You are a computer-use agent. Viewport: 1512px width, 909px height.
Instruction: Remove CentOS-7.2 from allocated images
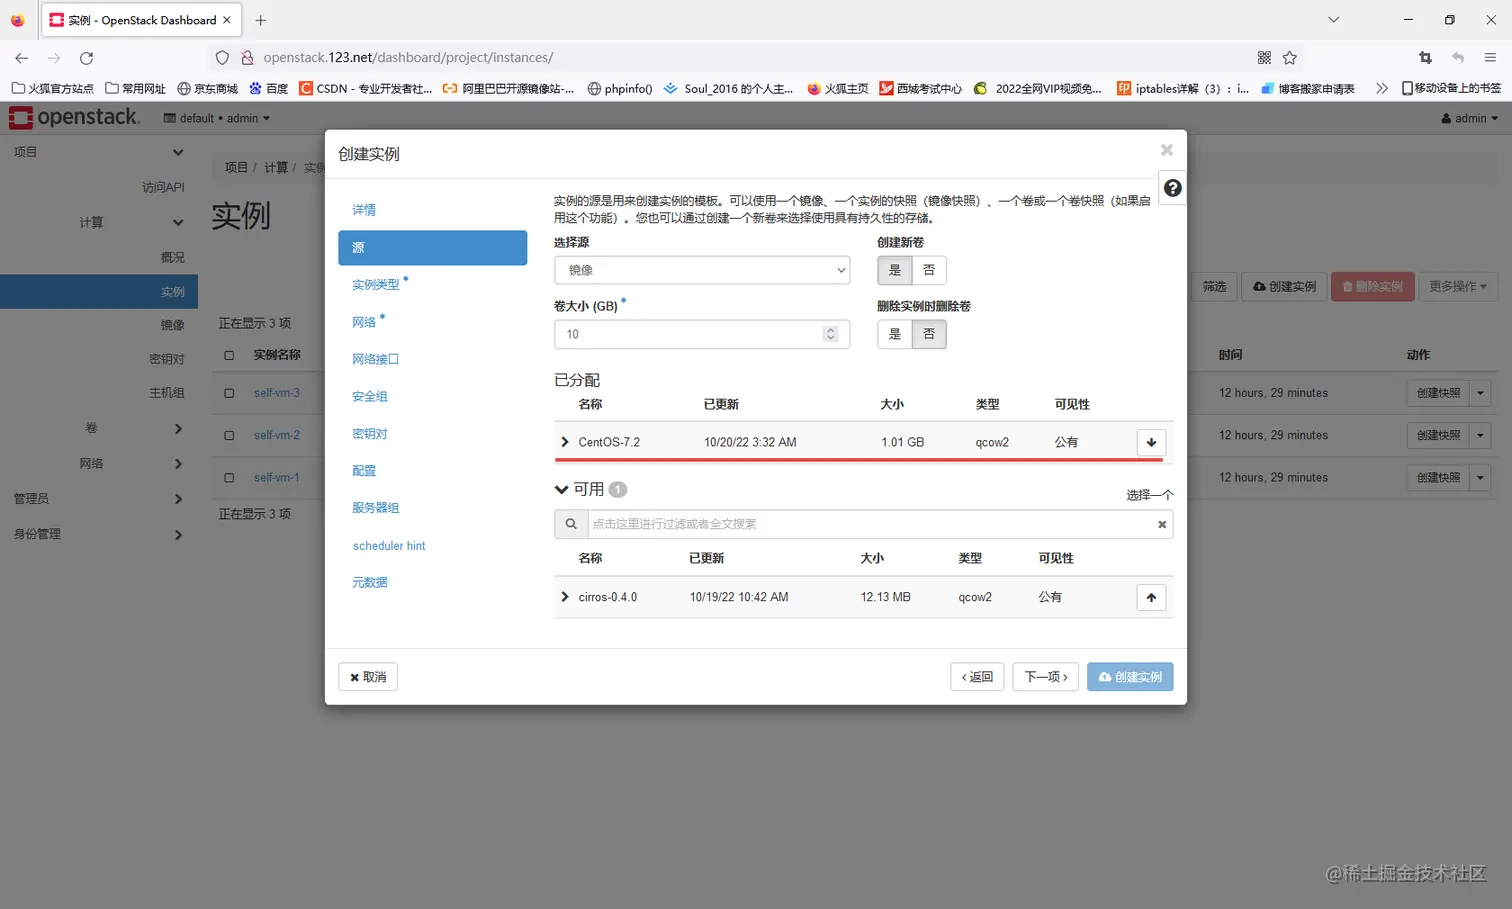point(1151,442)
